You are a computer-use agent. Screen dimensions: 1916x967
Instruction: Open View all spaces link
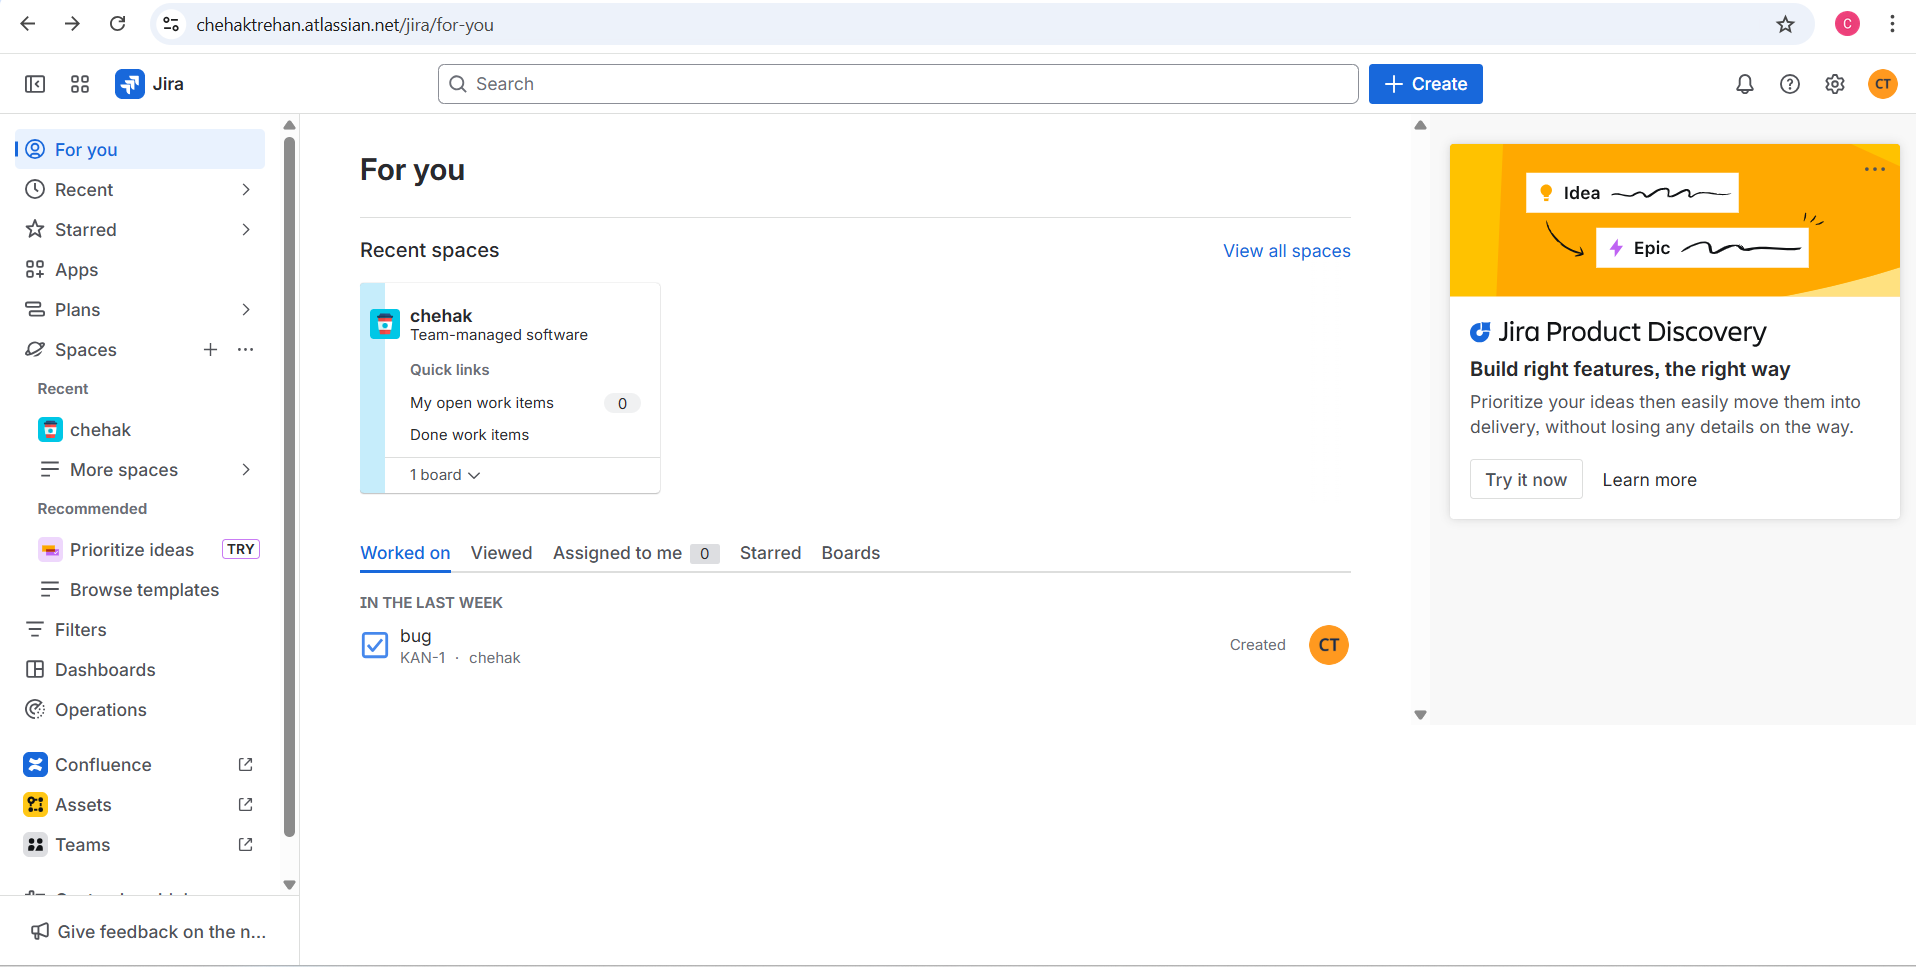tap(1287, 251)
